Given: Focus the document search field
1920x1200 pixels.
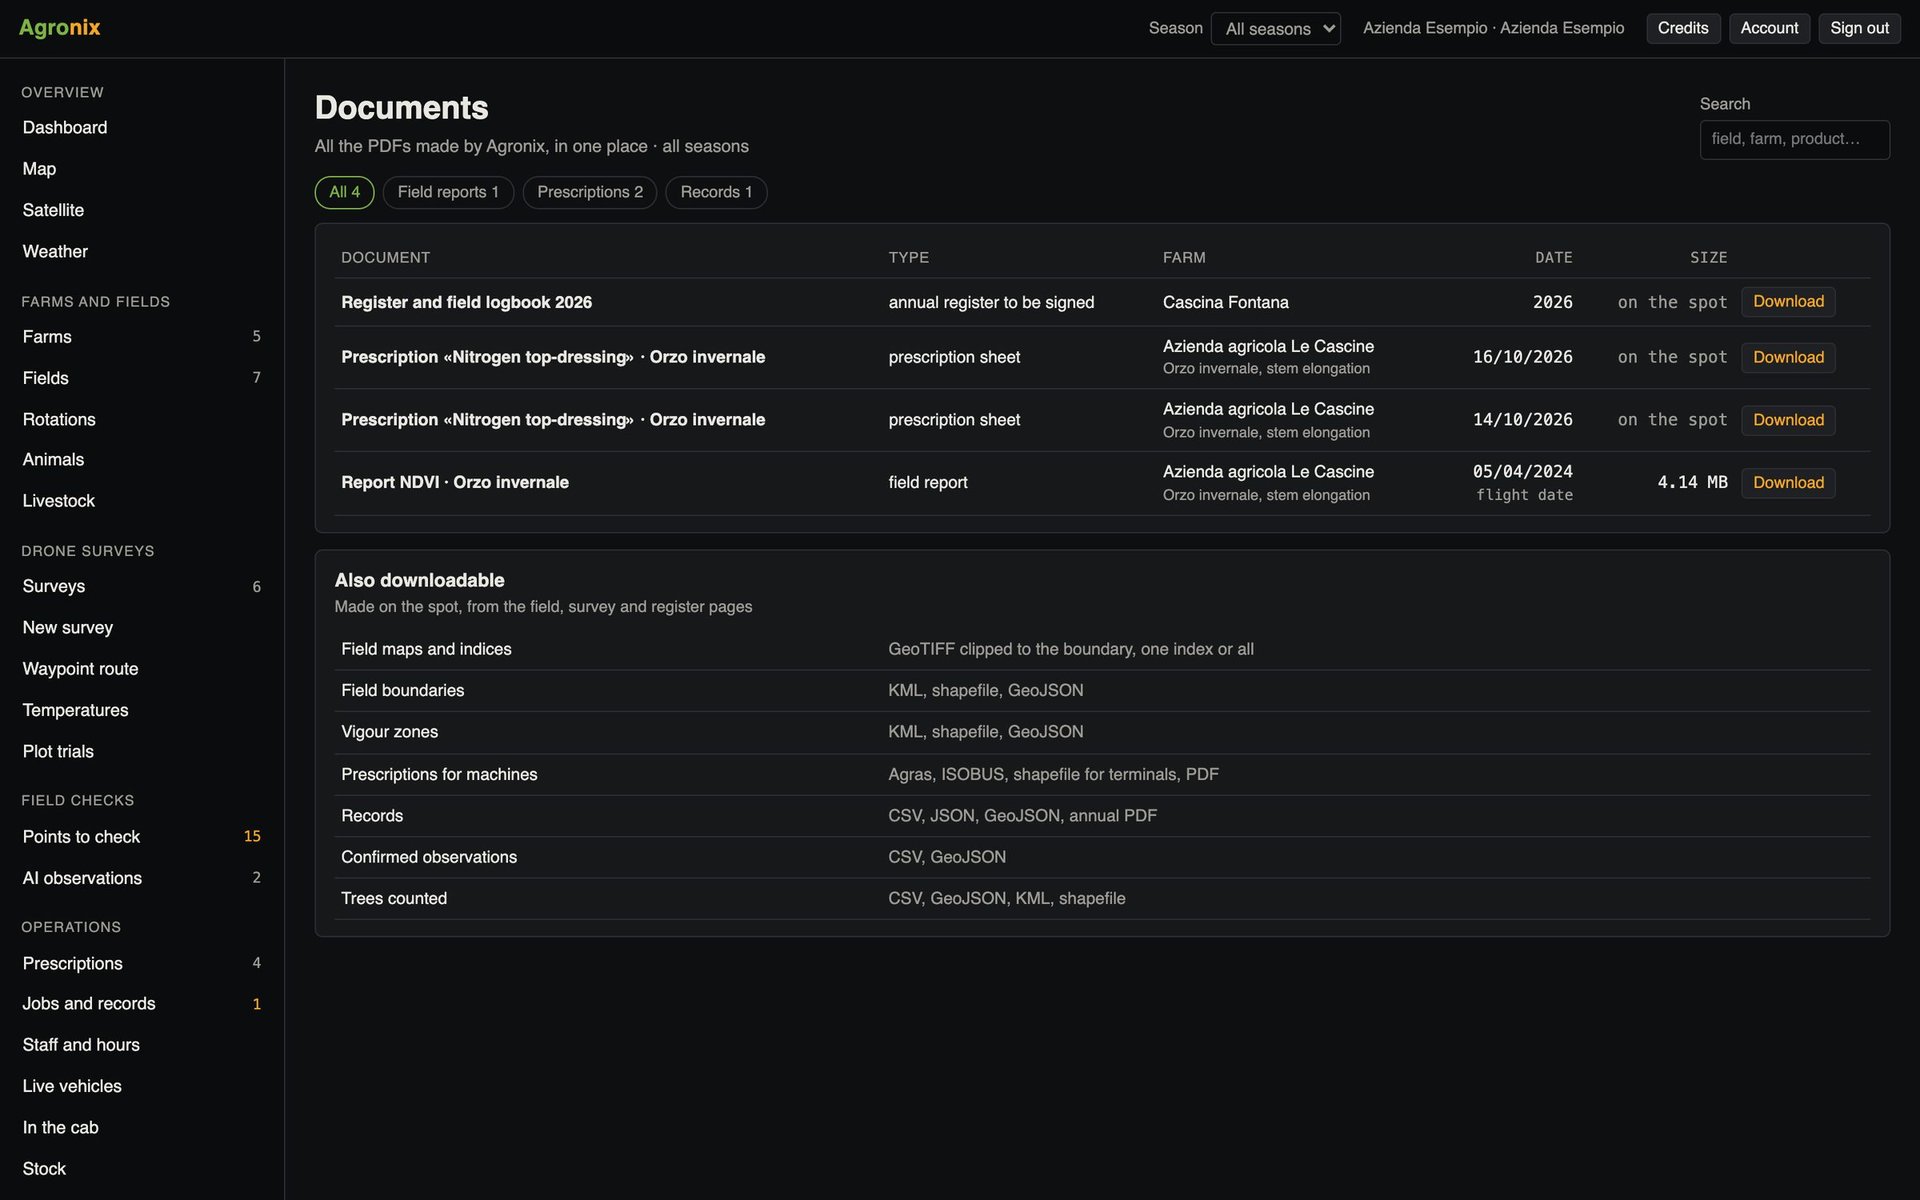Looking at the screenshot, I should (1794, 139).
